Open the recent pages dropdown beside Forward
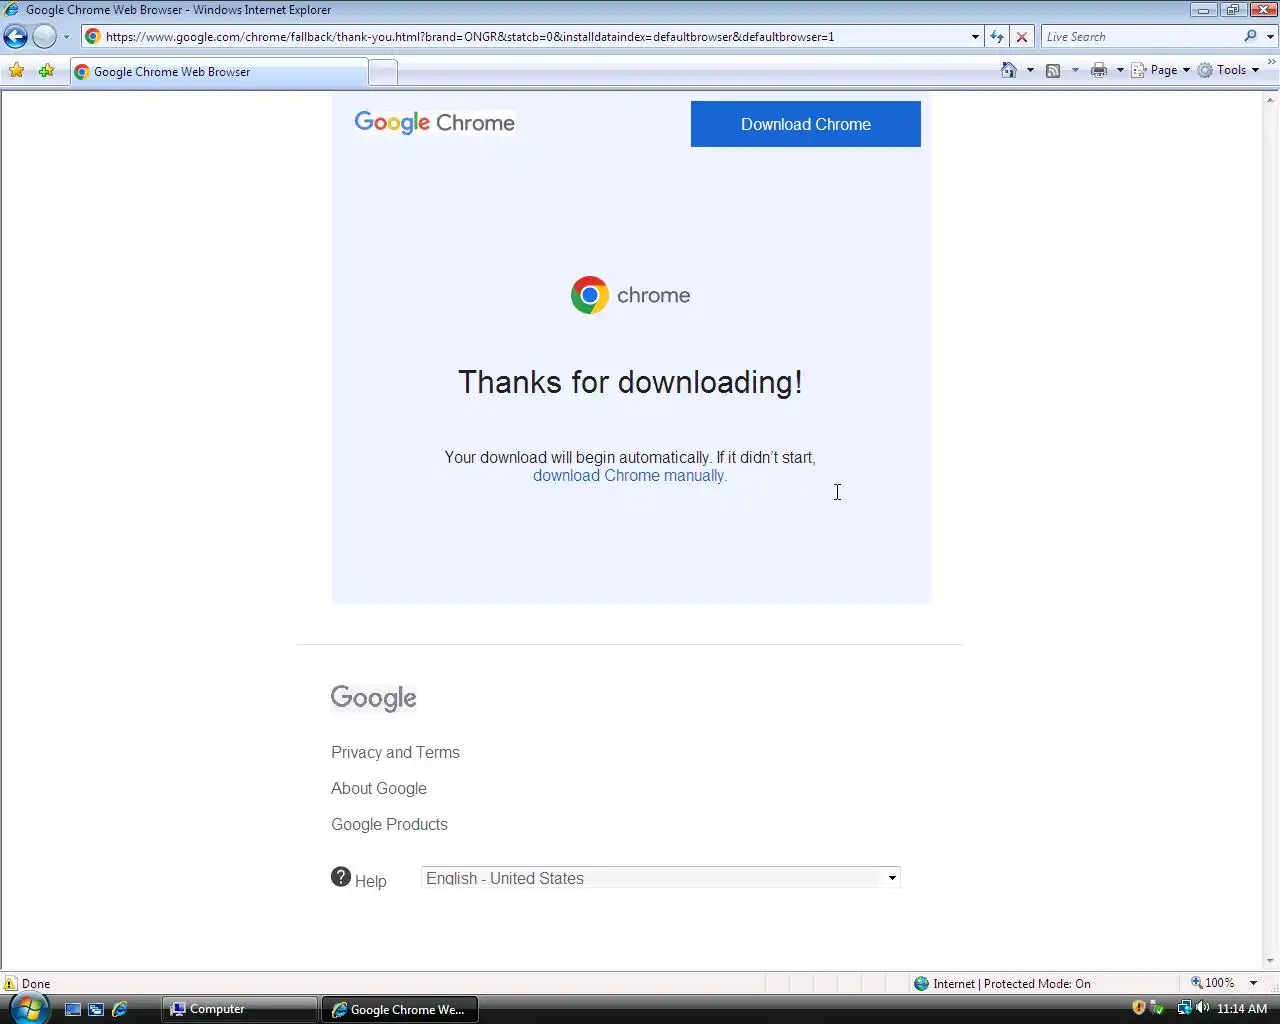Screen dimensions: 1280x1024 [66, 37]
